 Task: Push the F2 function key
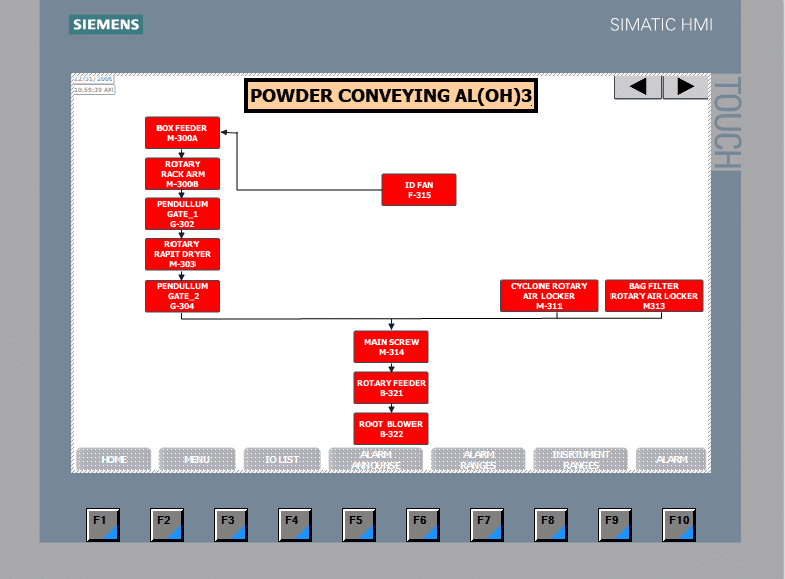pyautogui.click(x=167, y=525)
